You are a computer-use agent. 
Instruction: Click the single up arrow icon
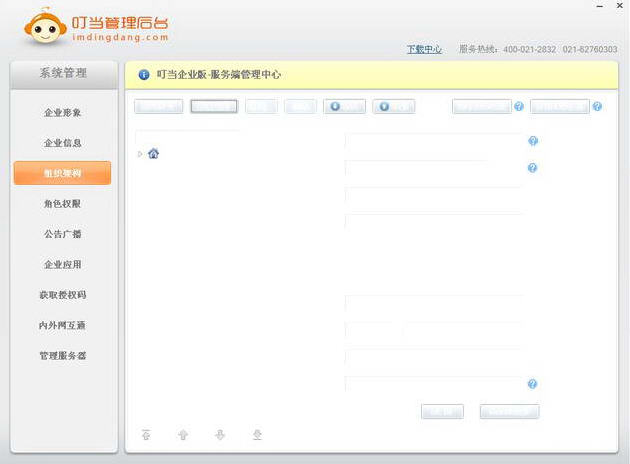[x=183, y=434]
